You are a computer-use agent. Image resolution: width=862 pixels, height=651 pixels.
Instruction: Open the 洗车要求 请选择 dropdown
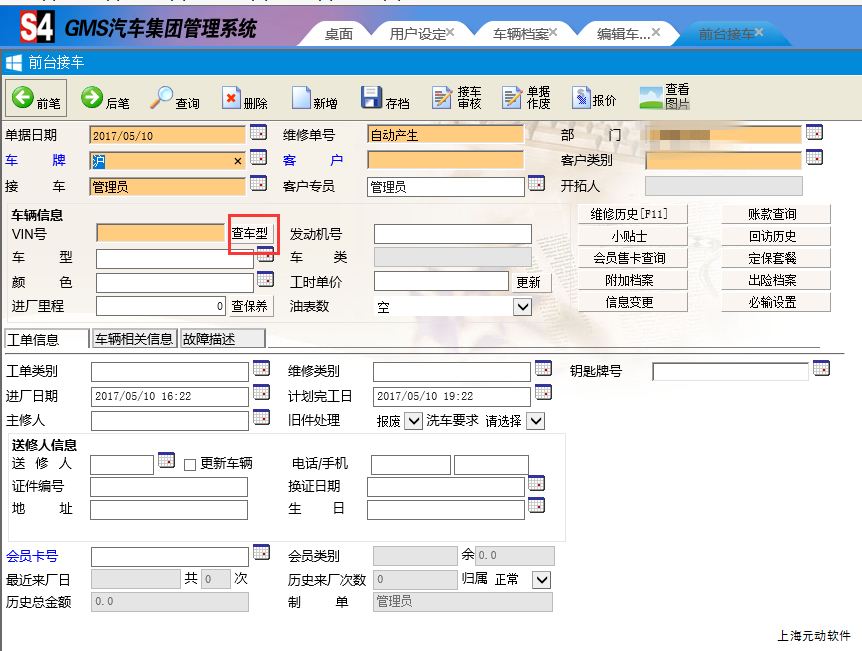[x=536, y=421]
